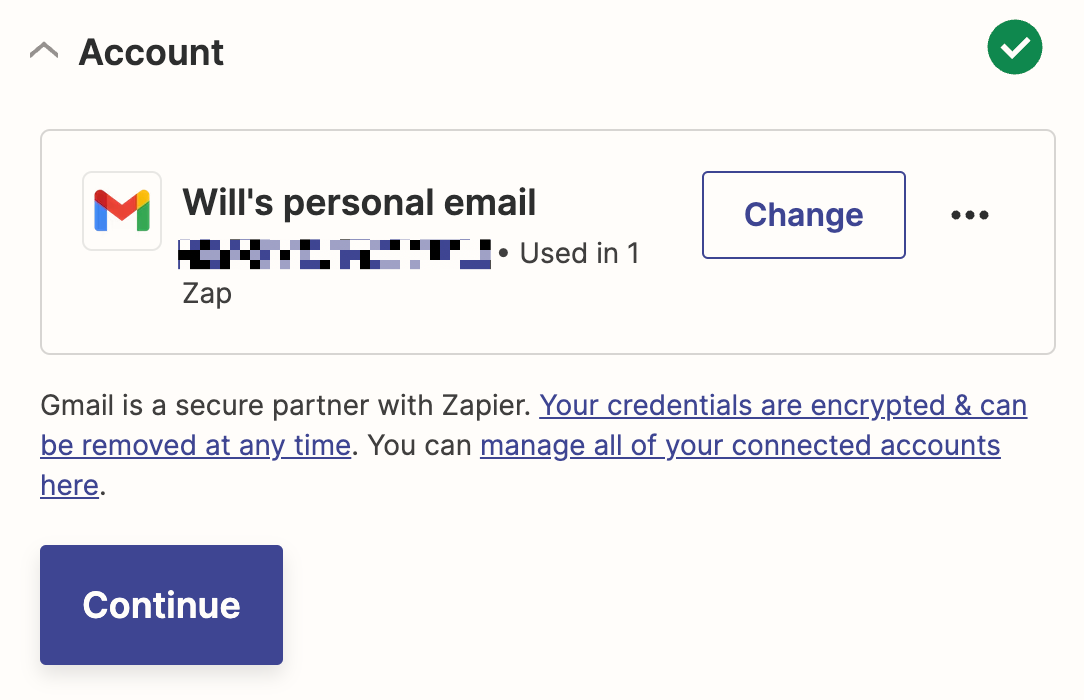The width and height of the screenshot is (1084, 700).
Task: Select "Will's personal email" account name
Action: pyautogui.click(x=359, y=203)
